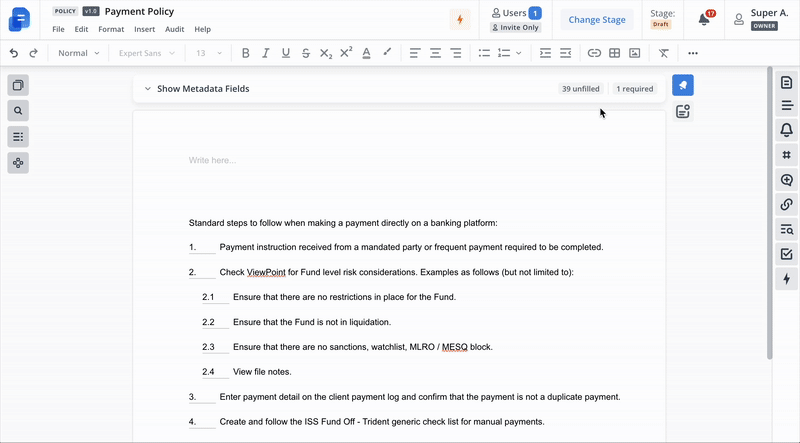Click the Write here... text field

pos(212,160)
